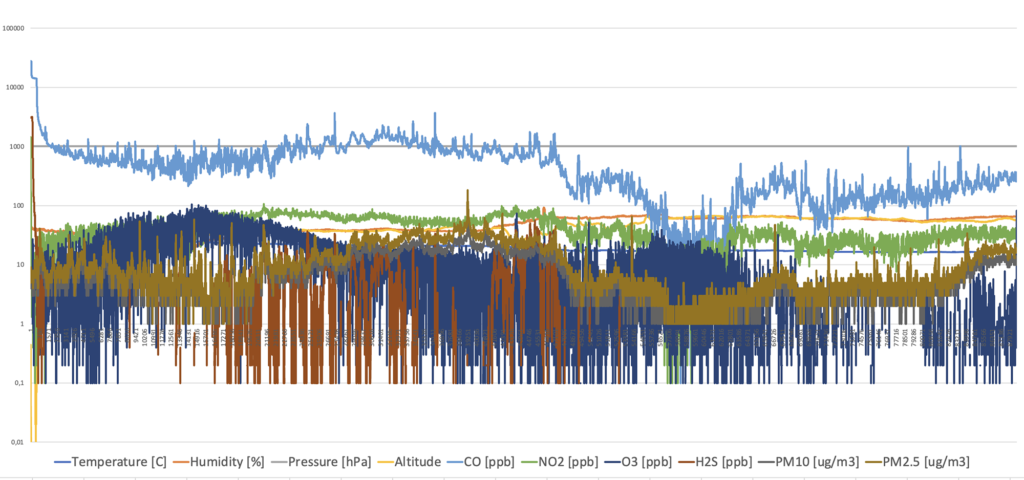
Task: Select the 10000 y-axis tick label
Action: 17,87
